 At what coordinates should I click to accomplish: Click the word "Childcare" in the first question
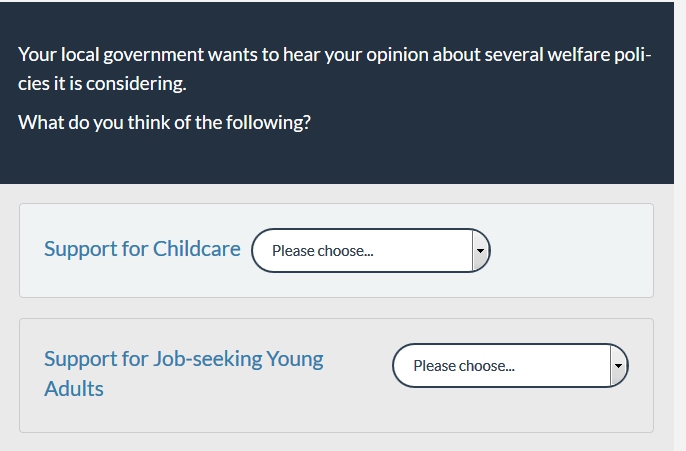197,249
